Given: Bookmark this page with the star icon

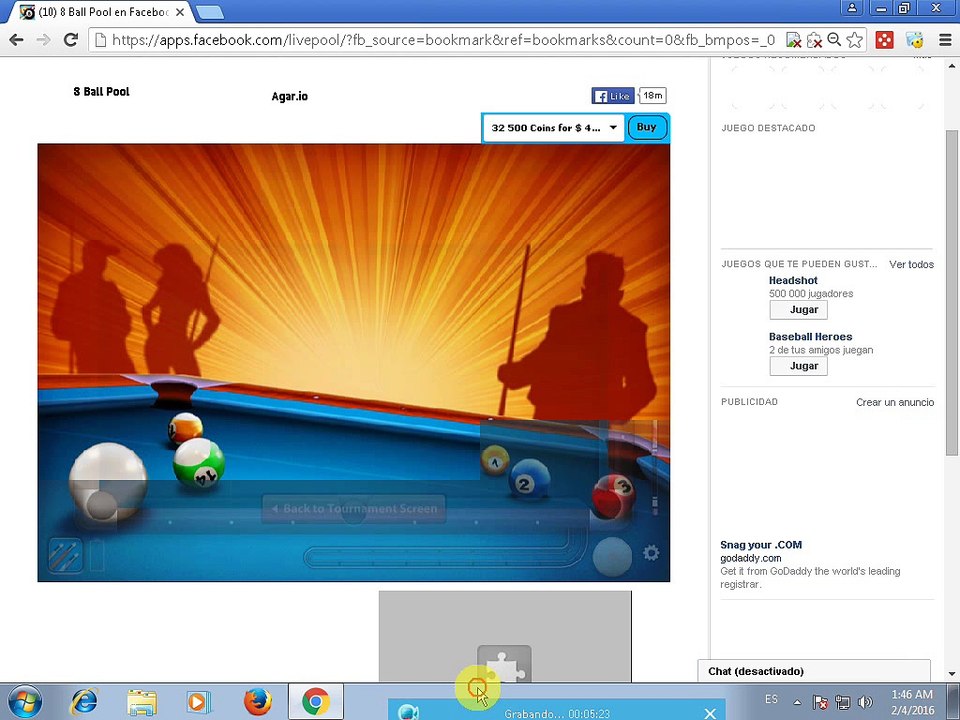Looking at the screenshot, I should coord(854,40).
